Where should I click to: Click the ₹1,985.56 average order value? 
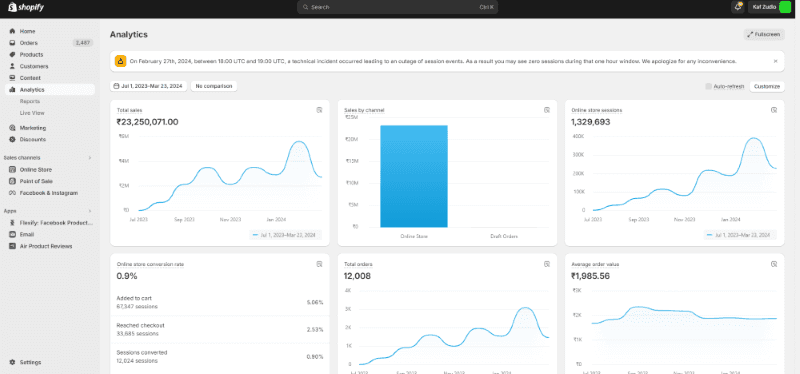click(590, 276)
